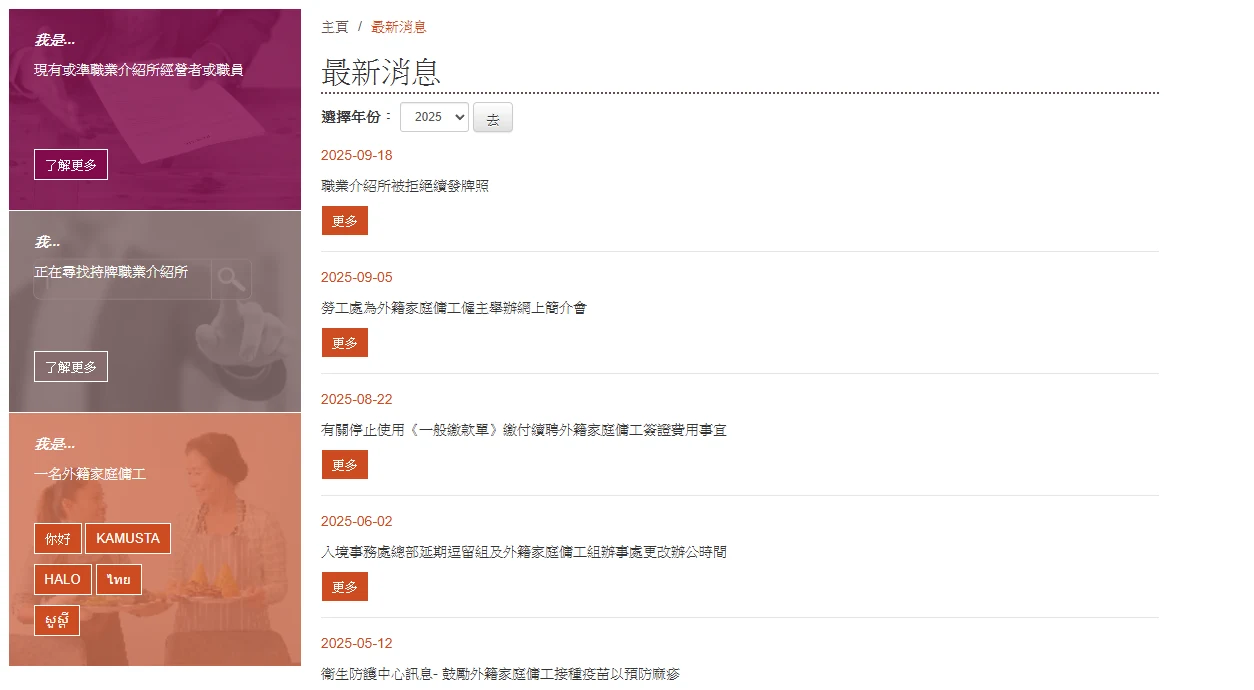The image size is (1254, 690).
Task: Select the Khmer language button សួស្តី
Action: coord(57,621)
